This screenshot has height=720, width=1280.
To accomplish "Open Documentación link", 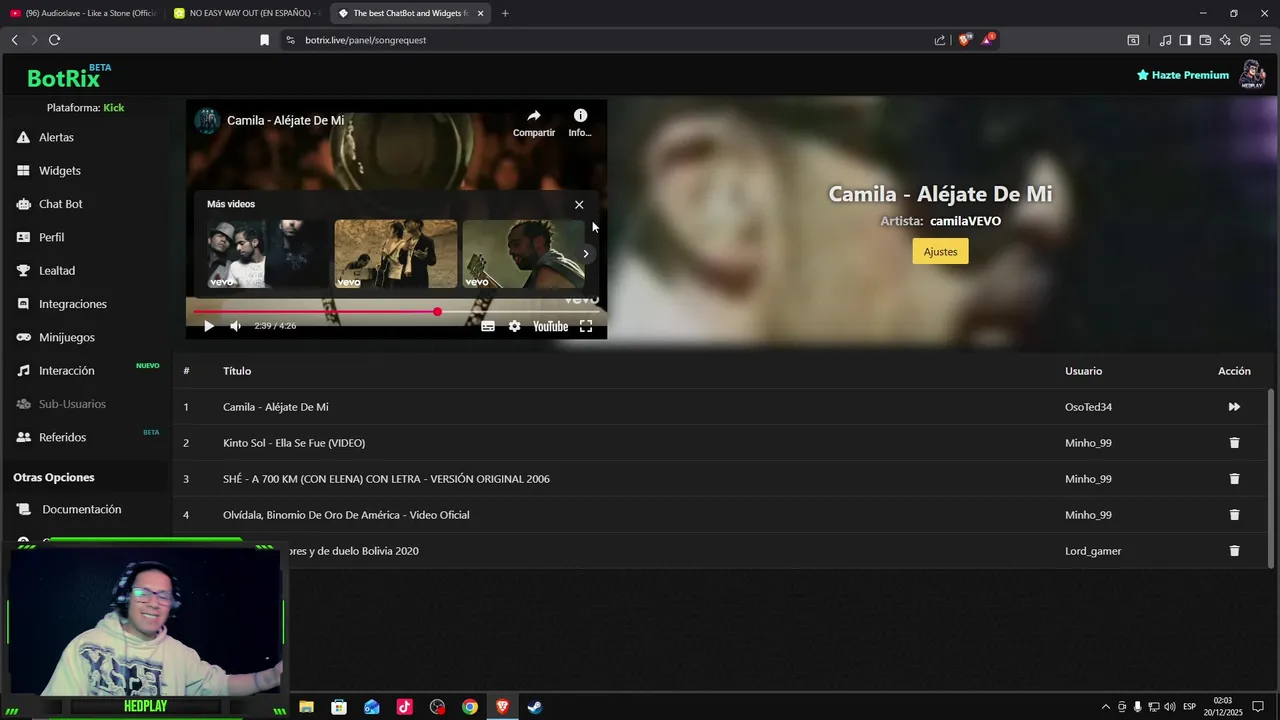I will (x=81, y=509).
